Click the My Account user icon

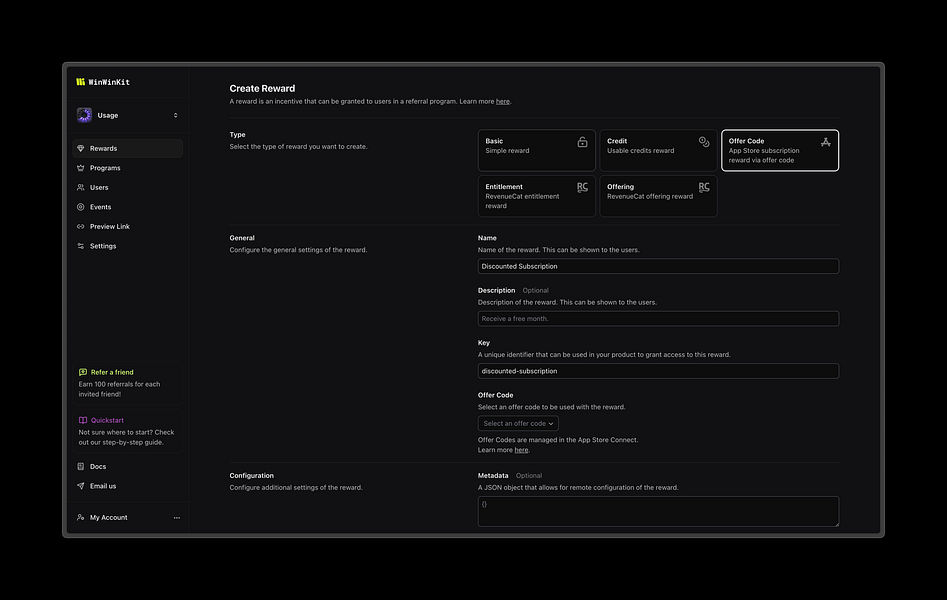81,517
